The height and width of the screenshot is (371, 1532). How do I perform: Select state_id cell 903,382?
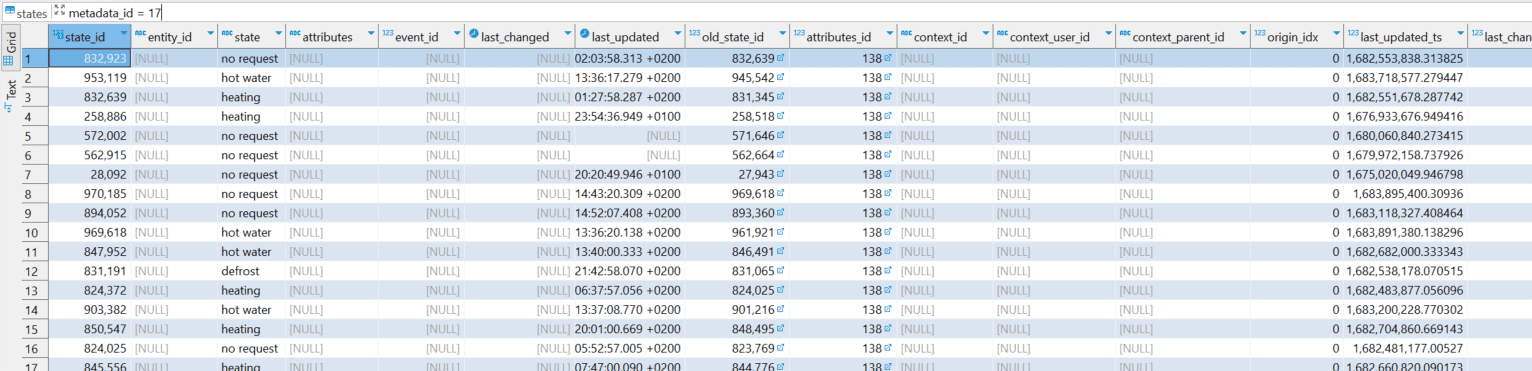pyautogui.click(x=90, y=310)
